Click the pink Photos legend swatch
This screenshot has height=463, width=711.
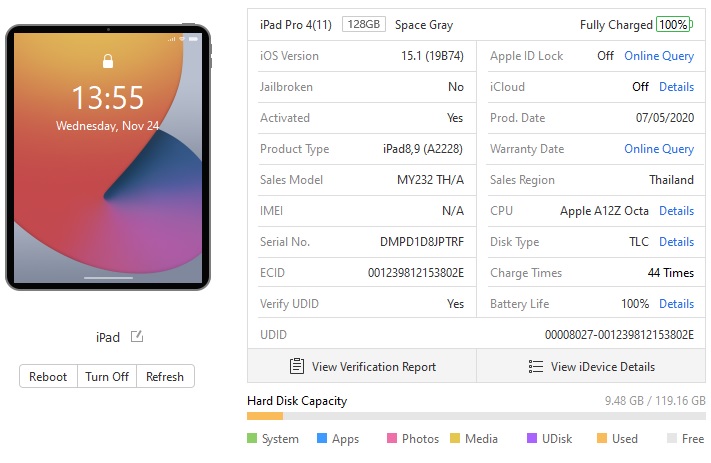(392, 438)
